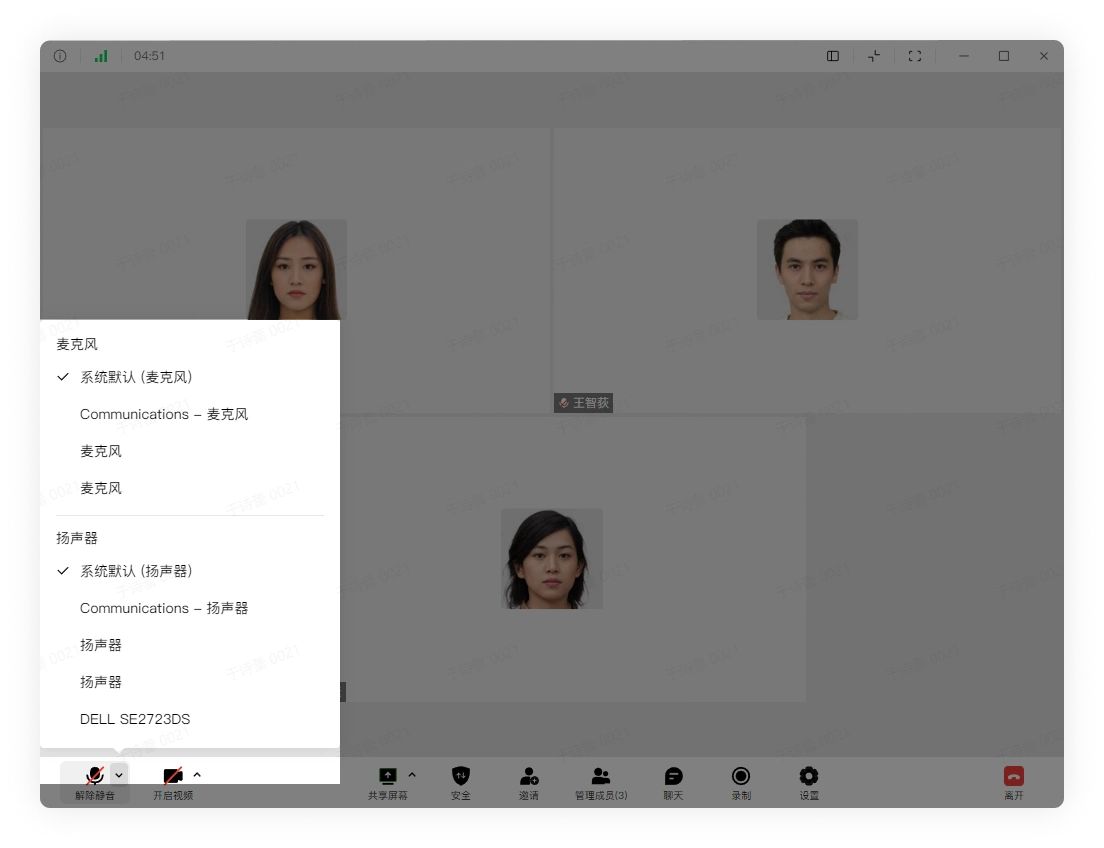Close the meeting window
This screenshot has height=848, width=1104.
pyautogui.click(x=1044, y=56)
